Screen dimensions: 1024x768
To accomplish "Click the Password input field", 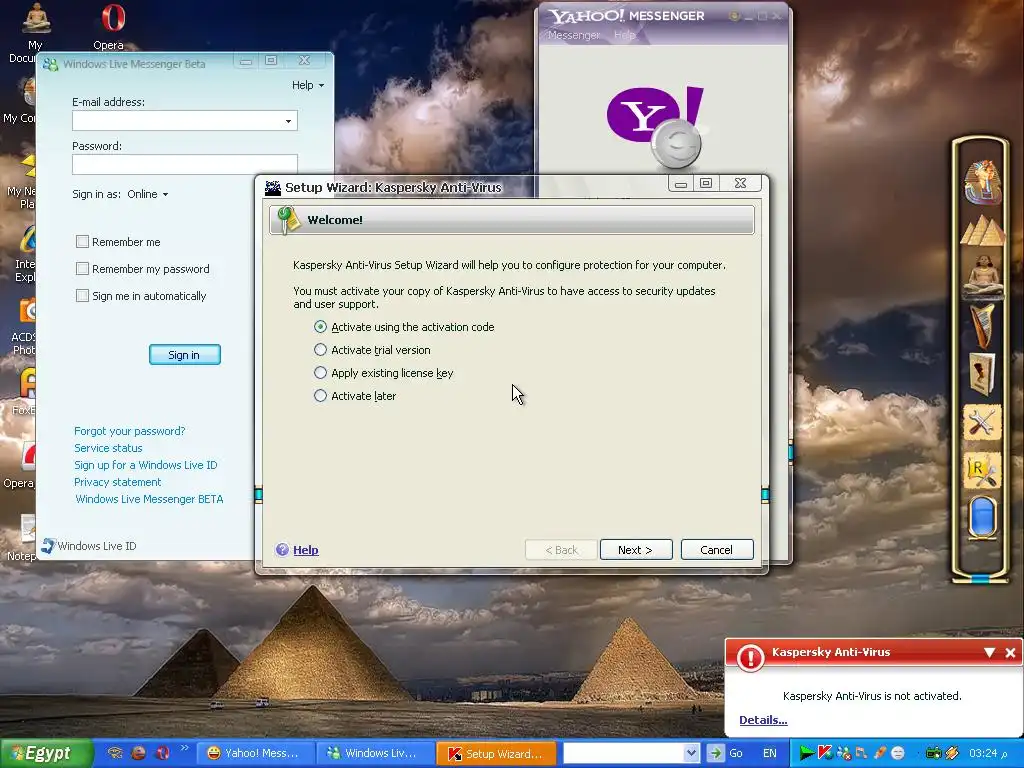I will tap(185, 165).
